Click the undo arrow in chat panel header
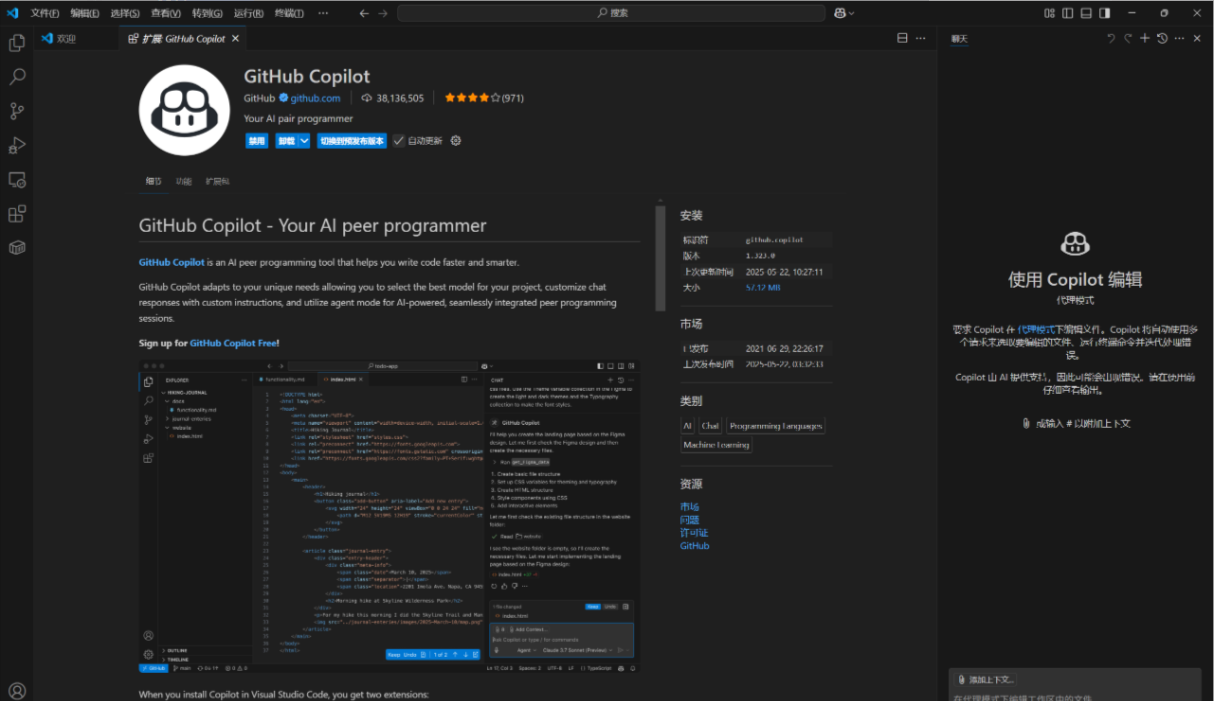This screenshot has height=701, width=1214. click(1110, 38)
